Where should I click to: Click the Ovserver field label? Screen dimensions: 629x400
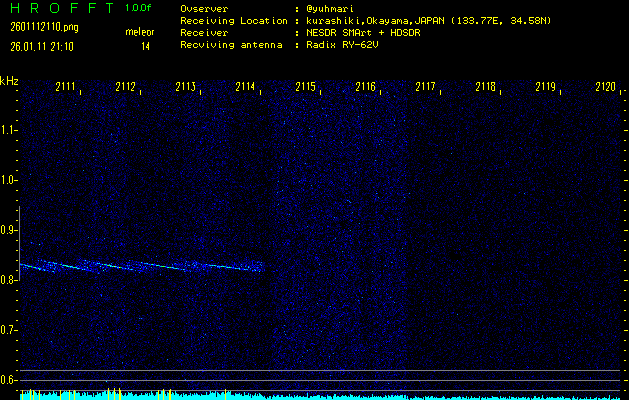(204, 9)
